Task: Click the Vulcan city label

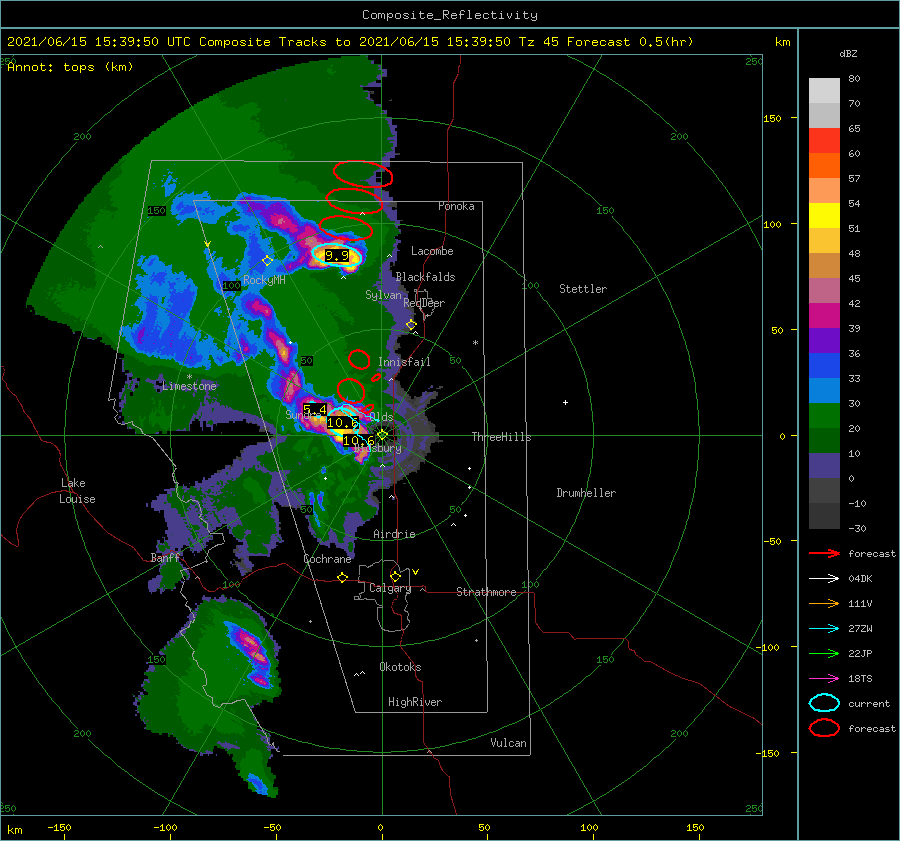Action: (509, 743)
